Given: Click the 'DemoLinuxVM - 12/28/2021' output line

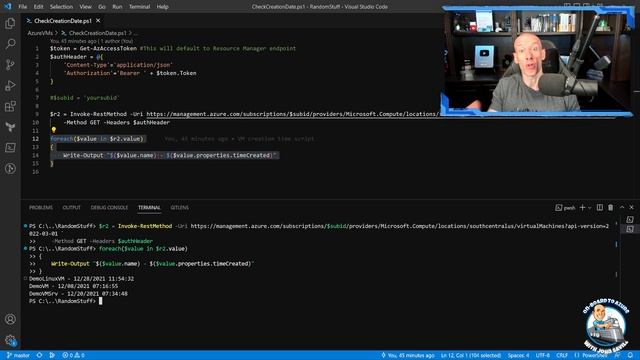Looking at the screenshot, I should click(x=81, y=279).
